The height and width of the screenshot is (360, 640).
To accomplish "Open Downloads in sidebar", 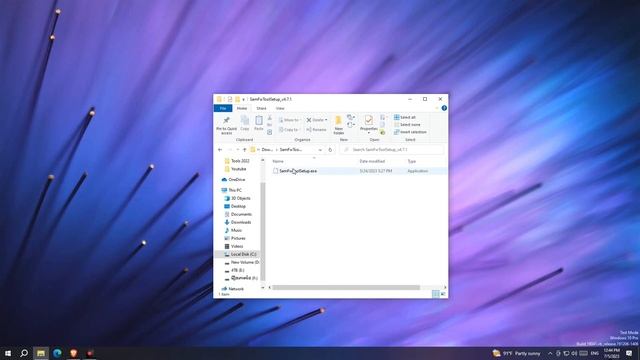I will 238,222.
